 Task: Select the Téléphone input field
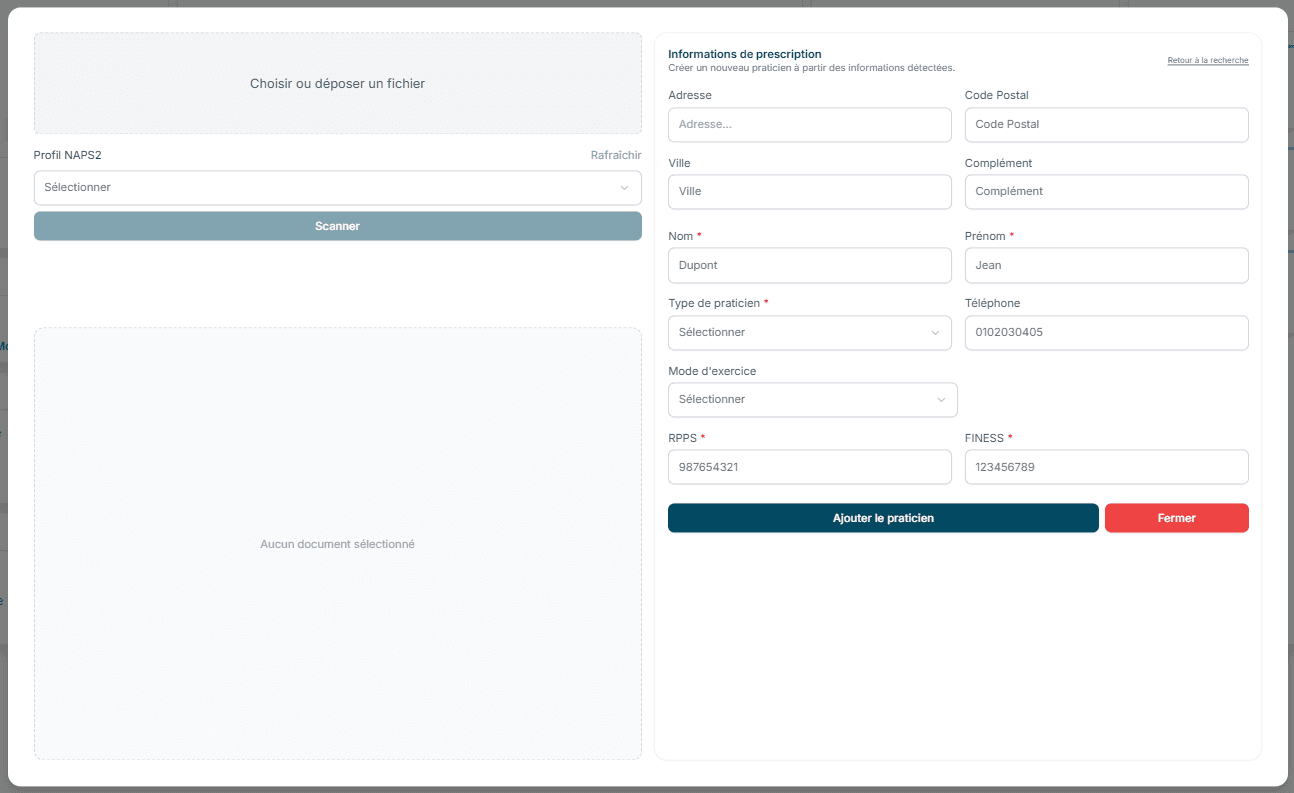[1107, 333]
